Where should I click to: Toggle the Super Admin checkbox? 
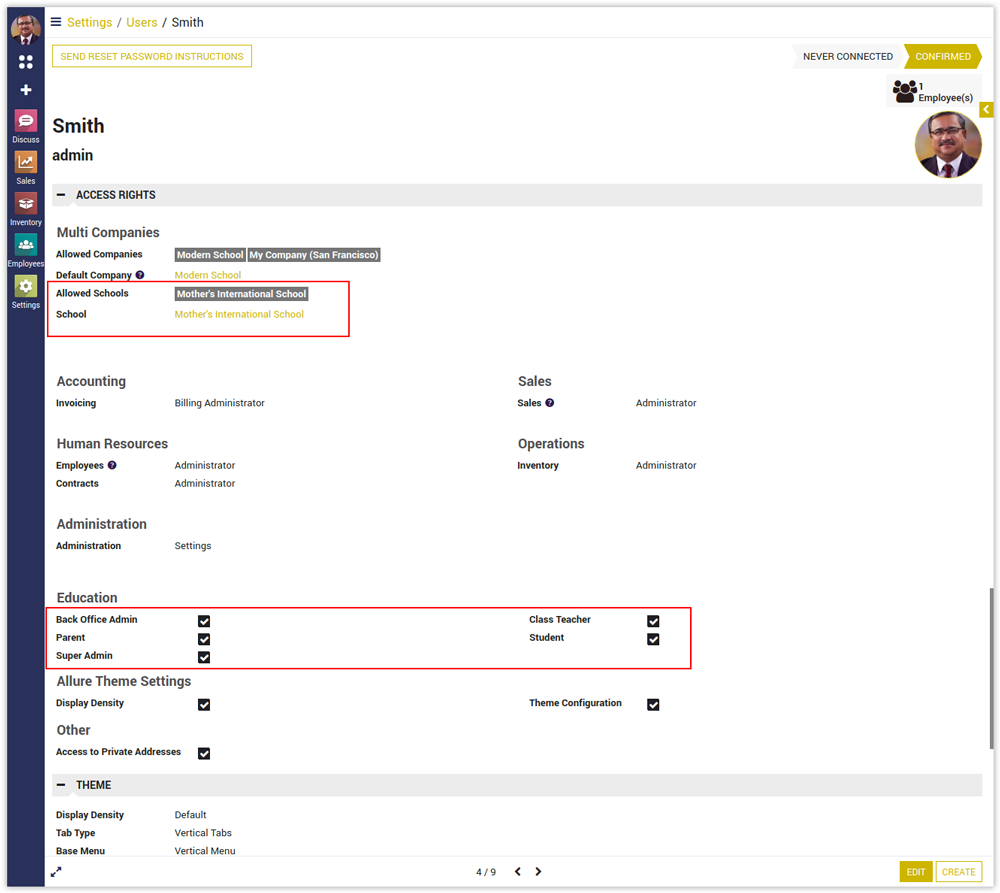tap(204, 657)
